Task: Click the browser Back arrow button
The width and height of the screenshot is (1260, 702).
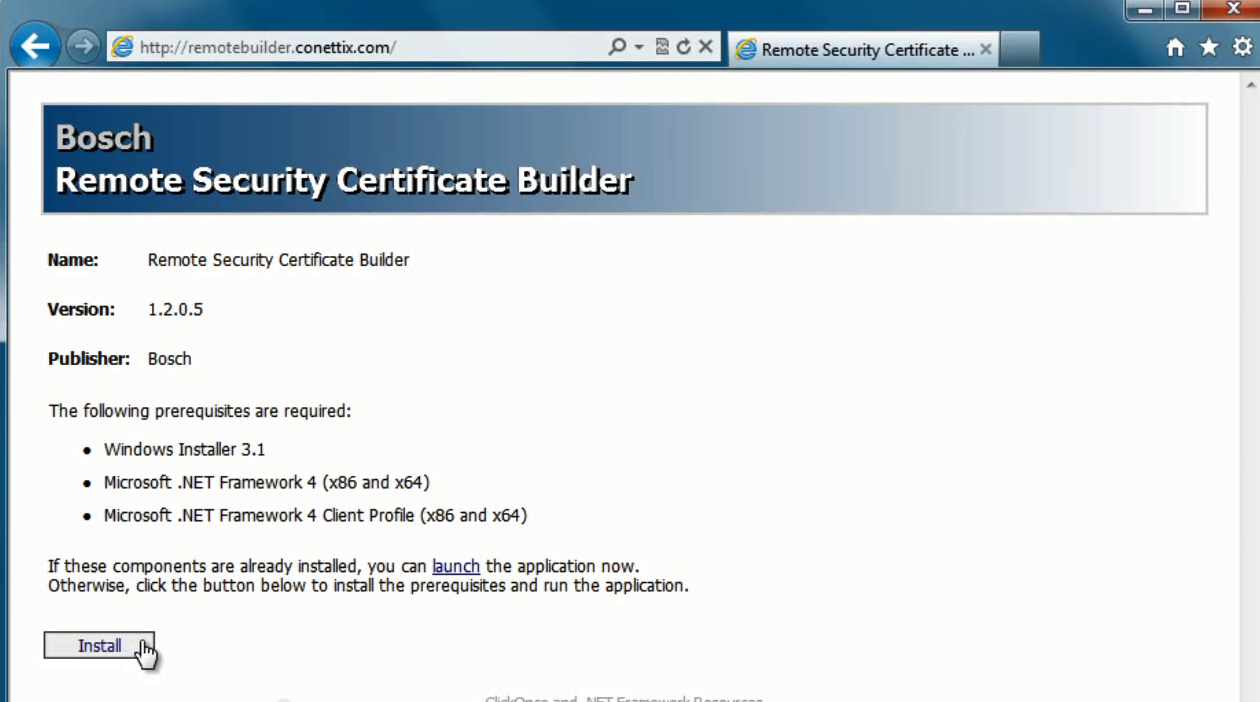Action: tap(35, 46)
